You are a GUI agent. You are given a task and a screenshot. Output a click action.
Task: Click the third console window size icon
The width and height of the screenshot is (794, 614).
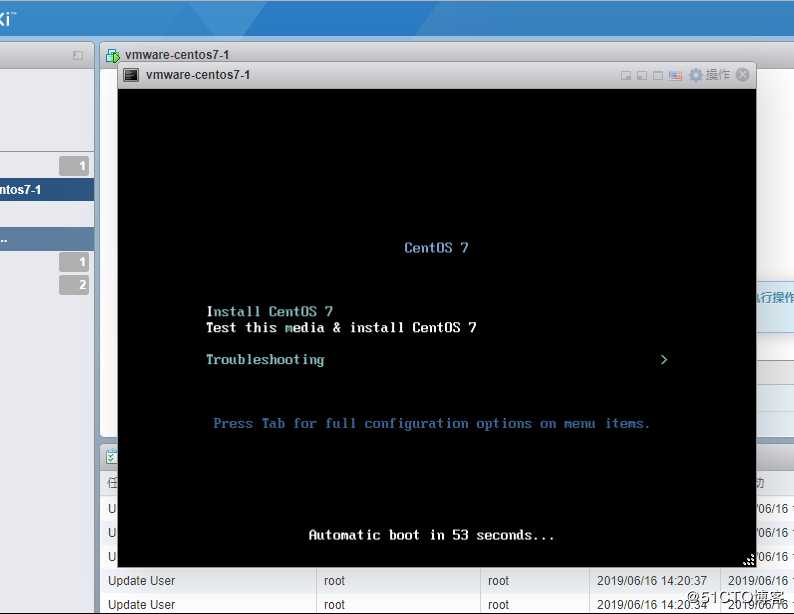pyautogui.click(x=658, y=75)
